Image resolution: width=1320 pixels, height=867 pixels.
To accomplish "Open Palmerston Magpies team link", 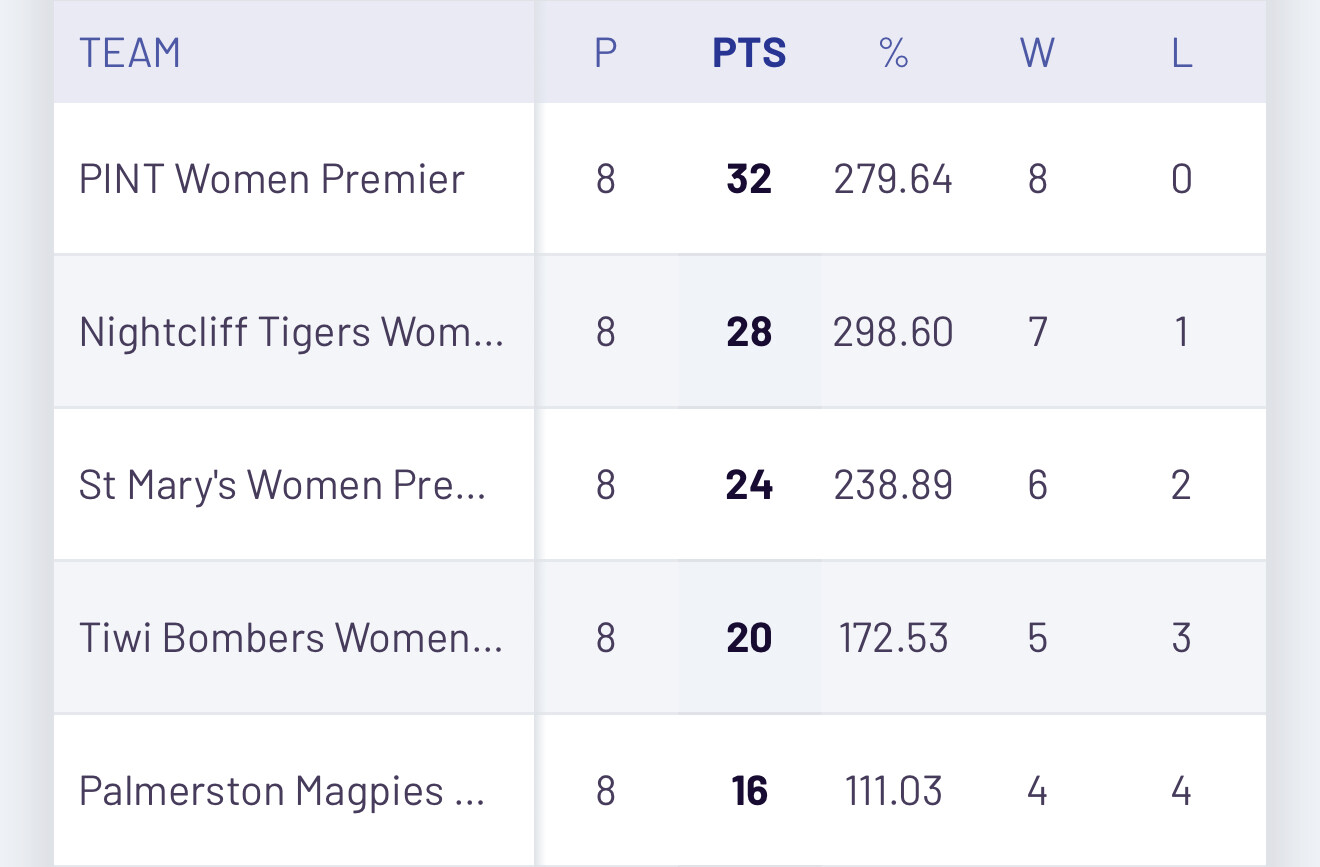I will pos(281,791).
